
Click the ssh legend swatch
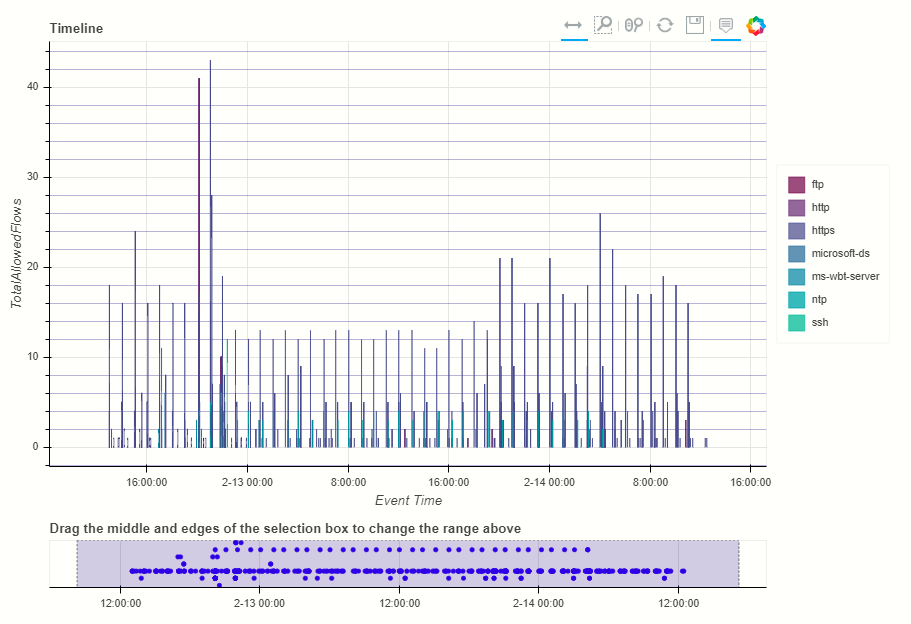(x=797, y=323)
